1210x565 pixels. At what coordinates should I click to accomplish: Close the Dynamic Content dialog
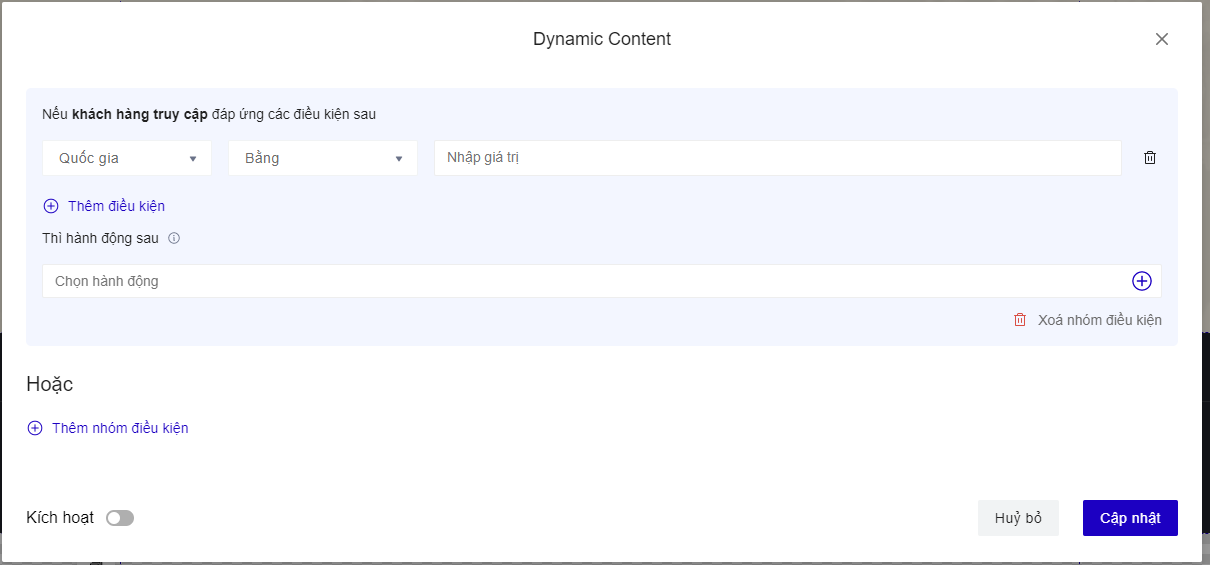(1161, 39)
